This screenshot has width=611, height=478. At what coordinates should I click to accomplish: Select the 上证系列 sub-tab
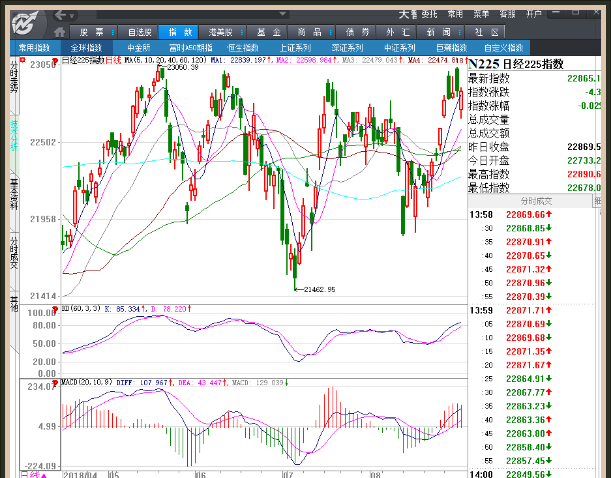point(295,48)
